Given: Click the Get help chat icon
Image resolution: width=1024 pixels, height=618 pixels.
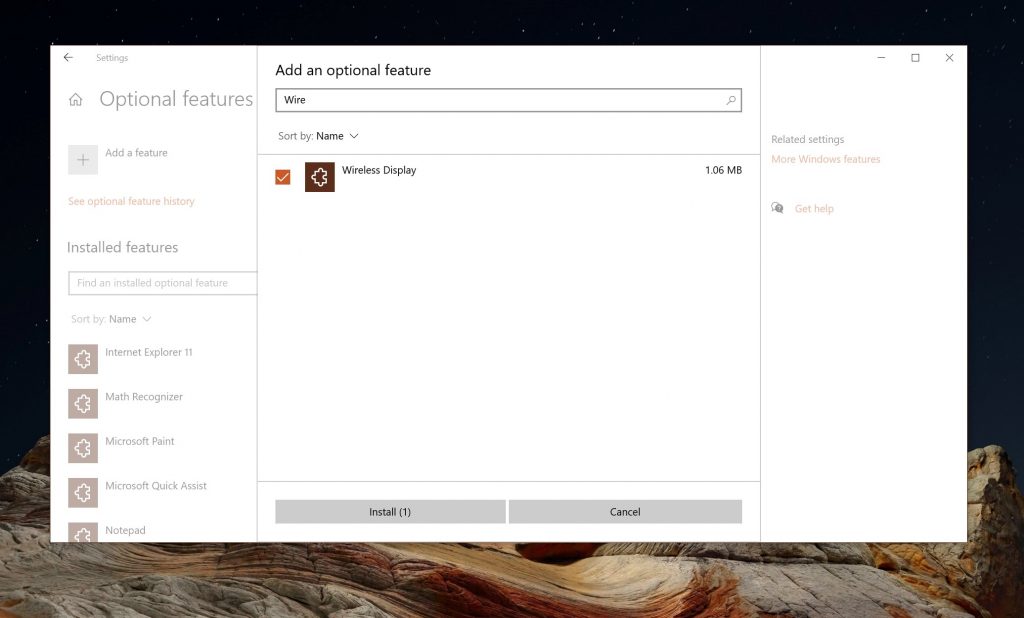Looking at the screenshot, I should point(777,208).
